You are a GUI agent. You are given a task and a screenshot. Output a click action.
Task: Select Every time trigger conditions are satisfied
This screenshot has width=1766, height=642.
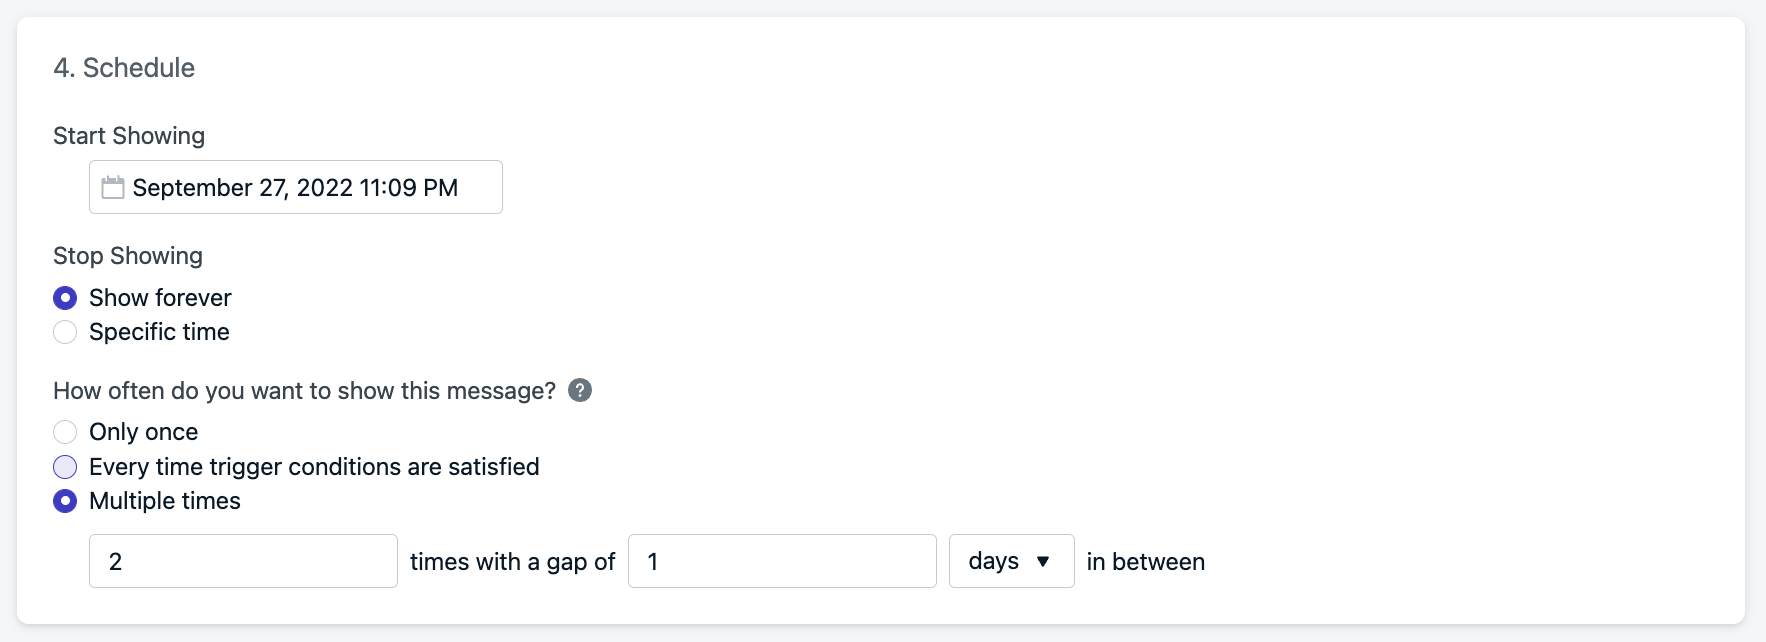(65, 467)
